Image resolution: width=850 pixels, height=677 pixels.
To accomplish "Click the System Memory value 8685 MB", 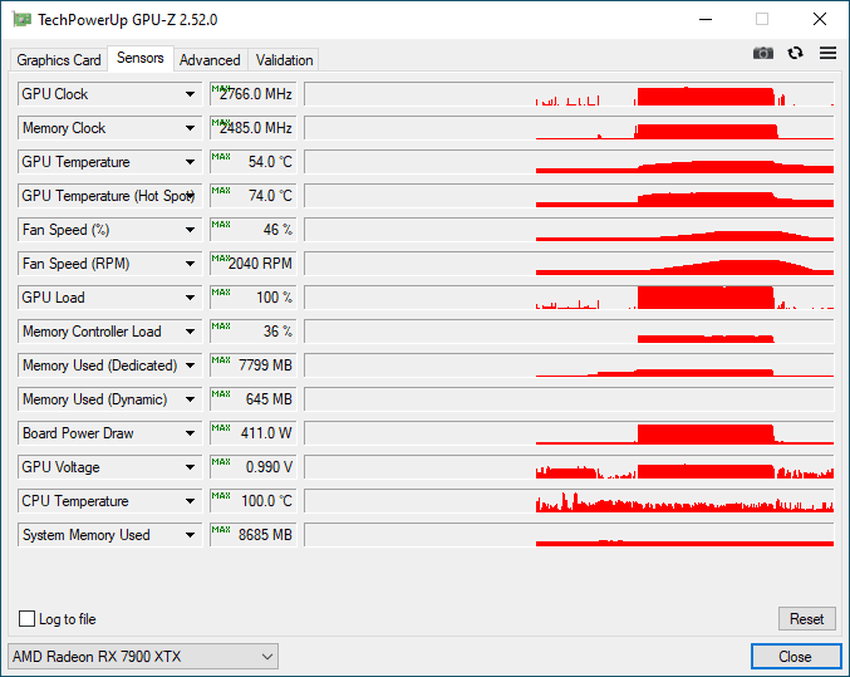I will [253, 535].
